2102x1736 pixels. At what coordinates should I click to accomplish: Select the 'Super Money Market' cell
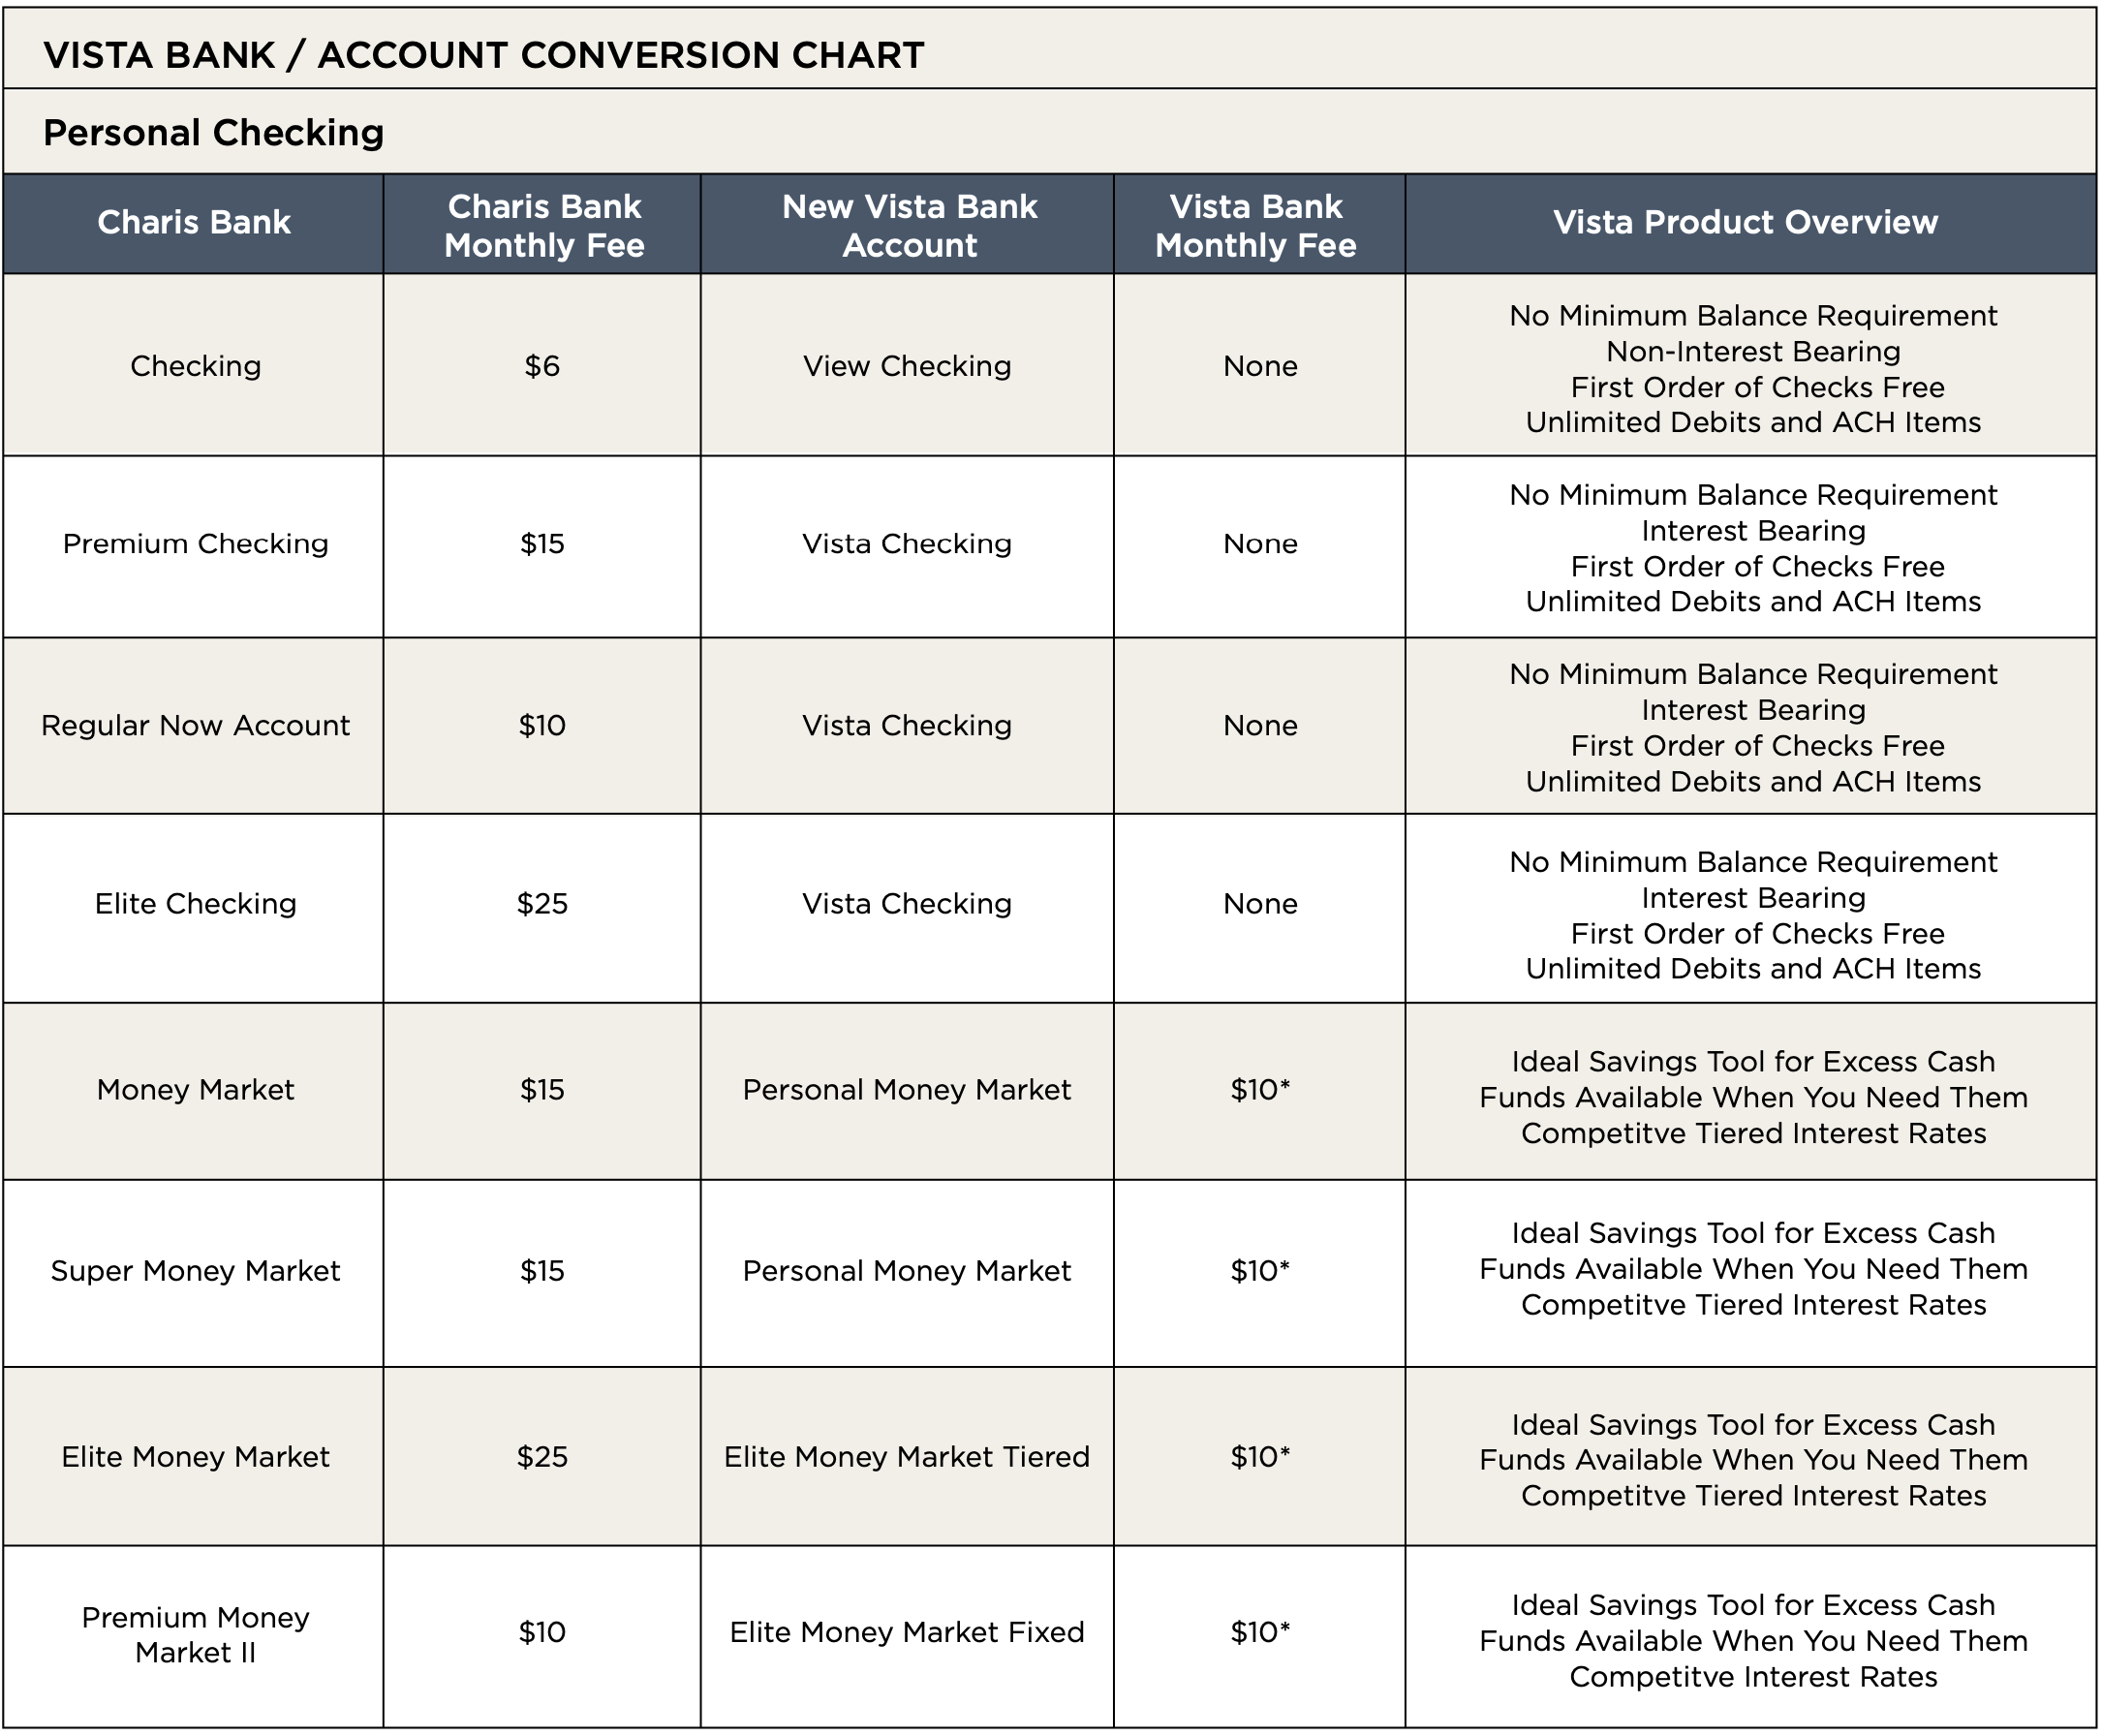pos(195,1271)
